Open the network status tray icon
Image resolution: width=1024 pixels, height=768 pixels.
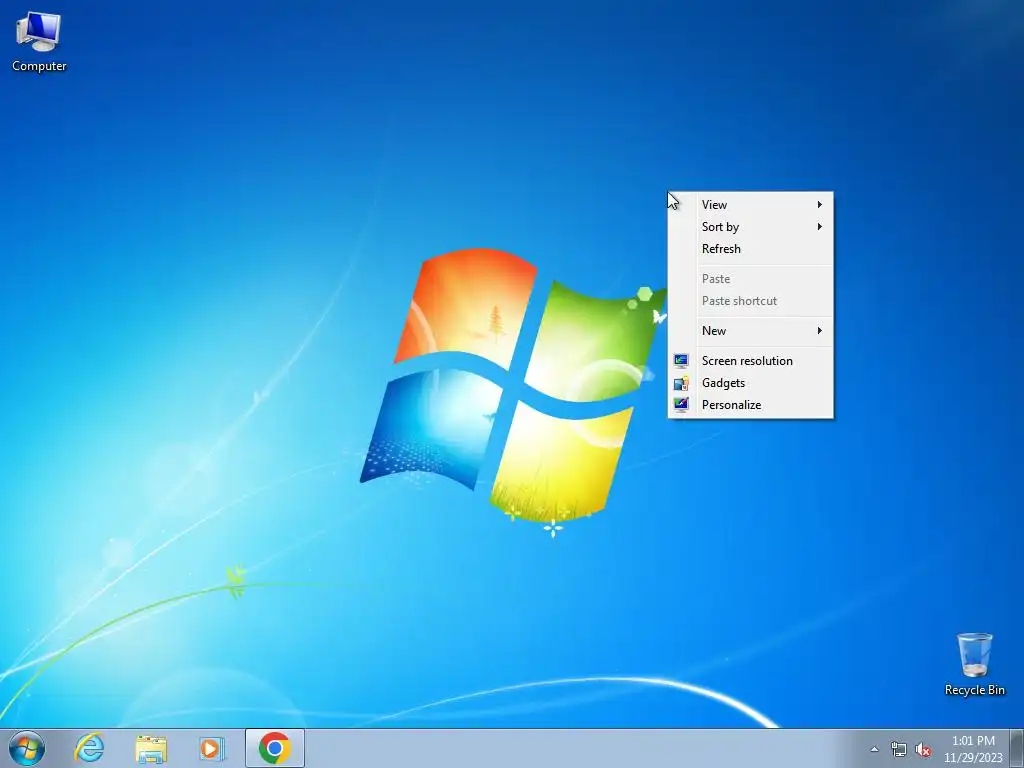click(899, 749)
